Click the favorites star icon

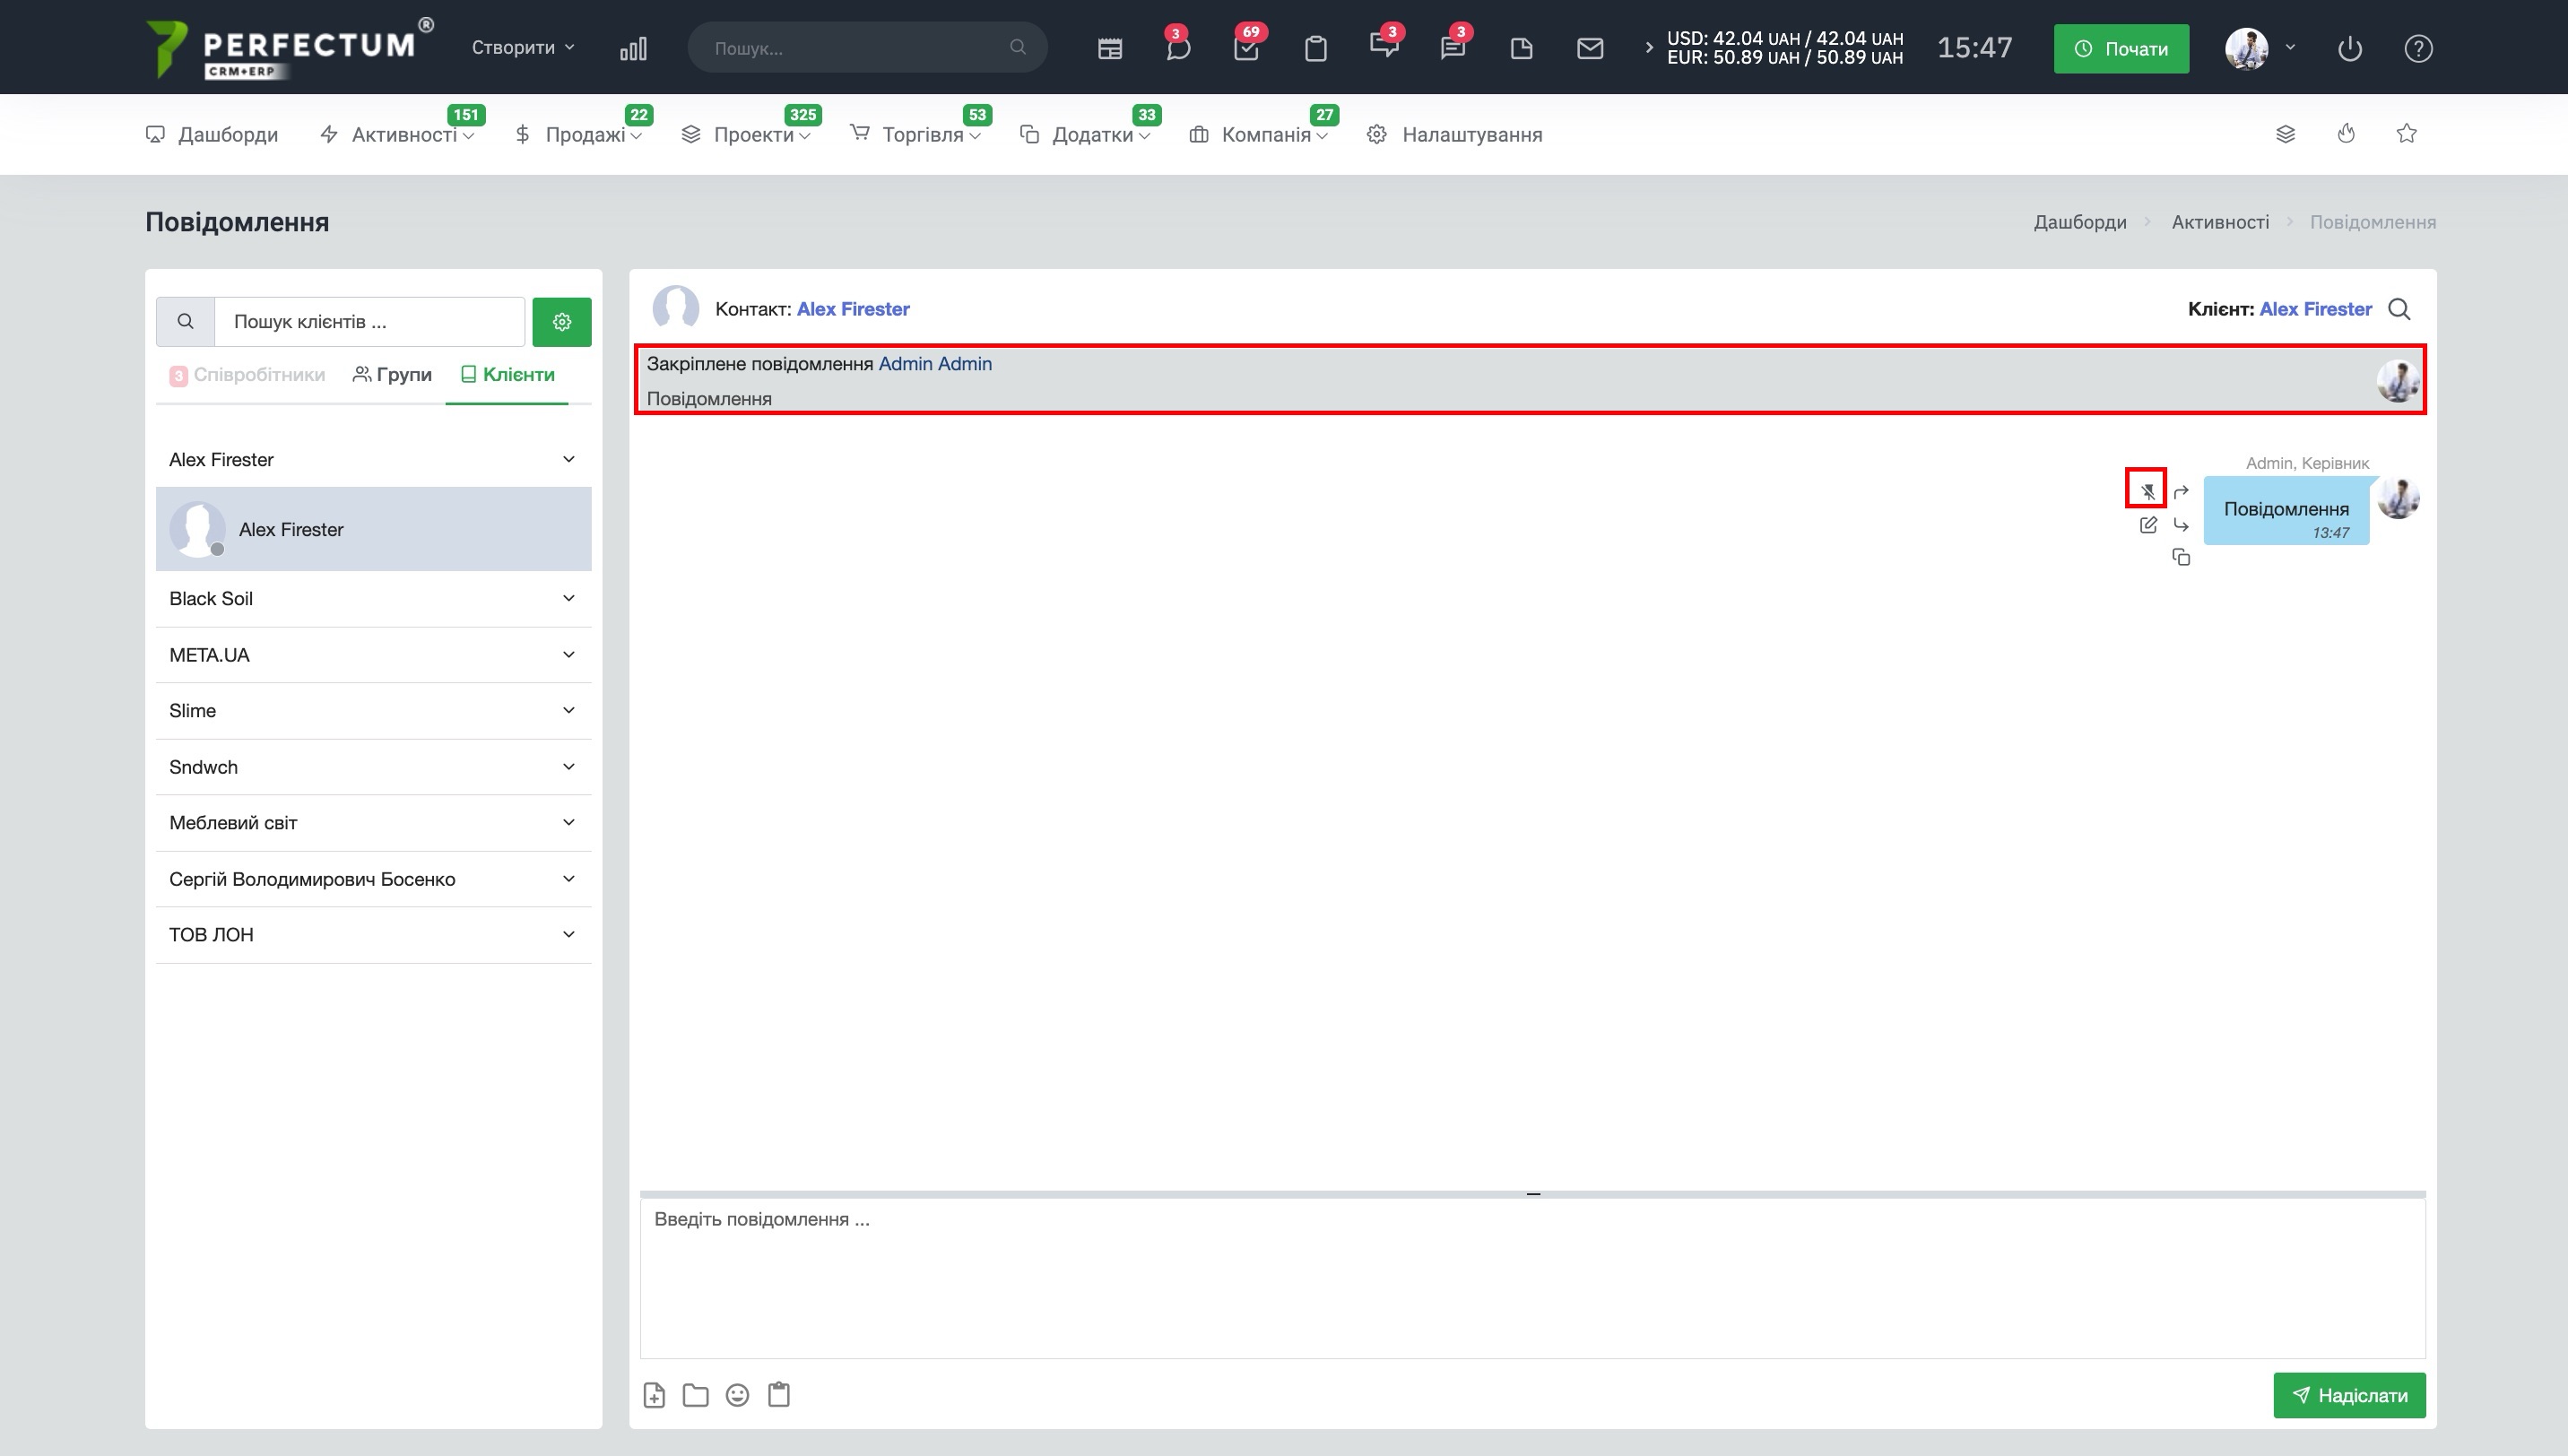(x=2406, y=134)
